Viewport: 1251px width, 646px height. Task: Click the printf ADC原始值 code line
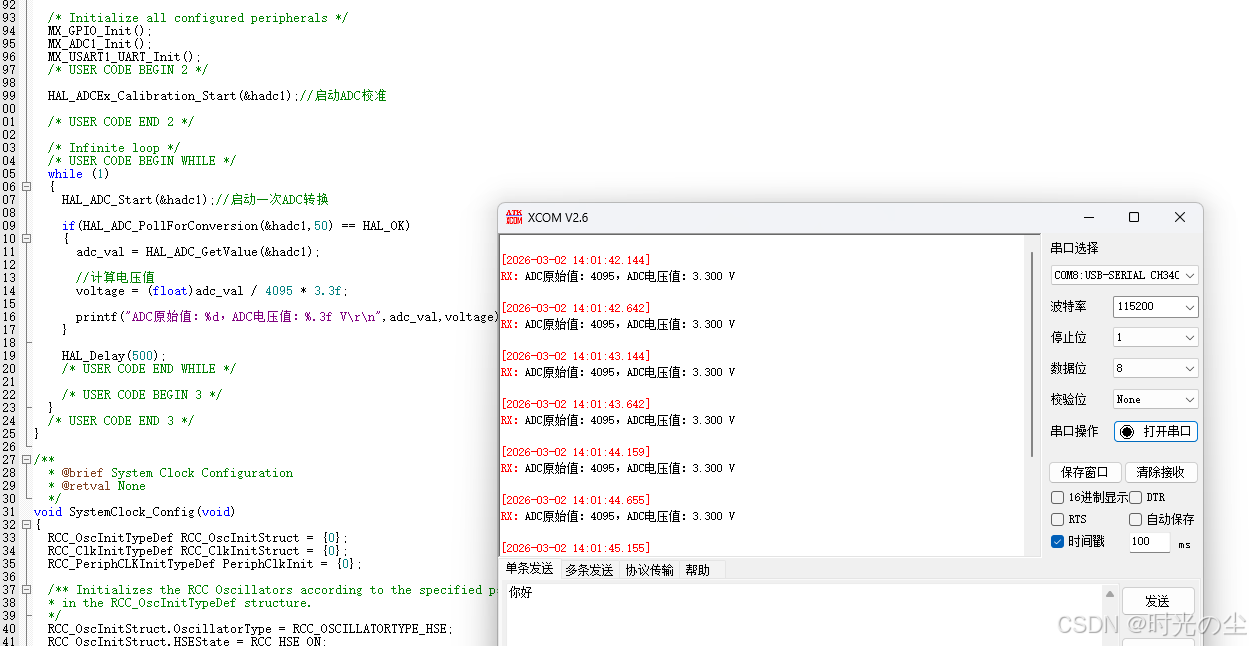[x=287, y=317]
